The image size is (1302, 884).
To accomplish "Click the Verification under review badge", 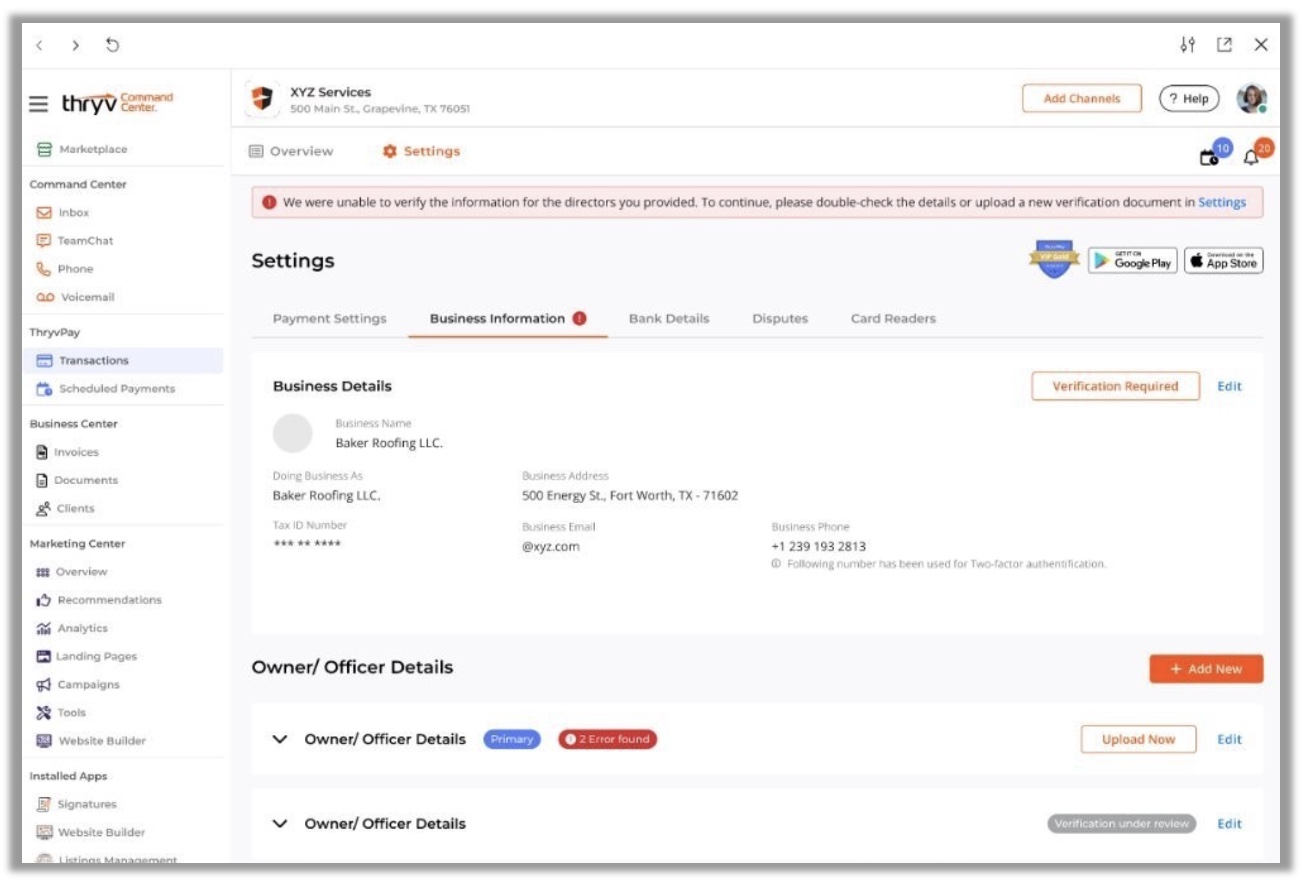I will tap(1123, 824).
